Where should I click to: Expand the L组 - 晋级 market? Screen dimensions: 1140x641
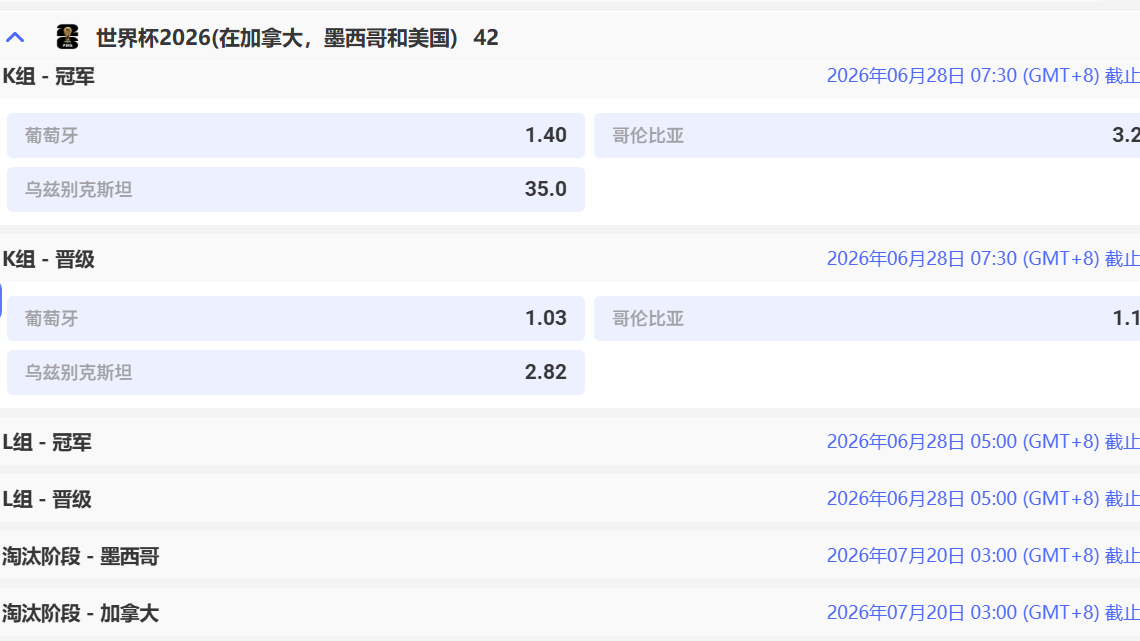tap(47, 499)
